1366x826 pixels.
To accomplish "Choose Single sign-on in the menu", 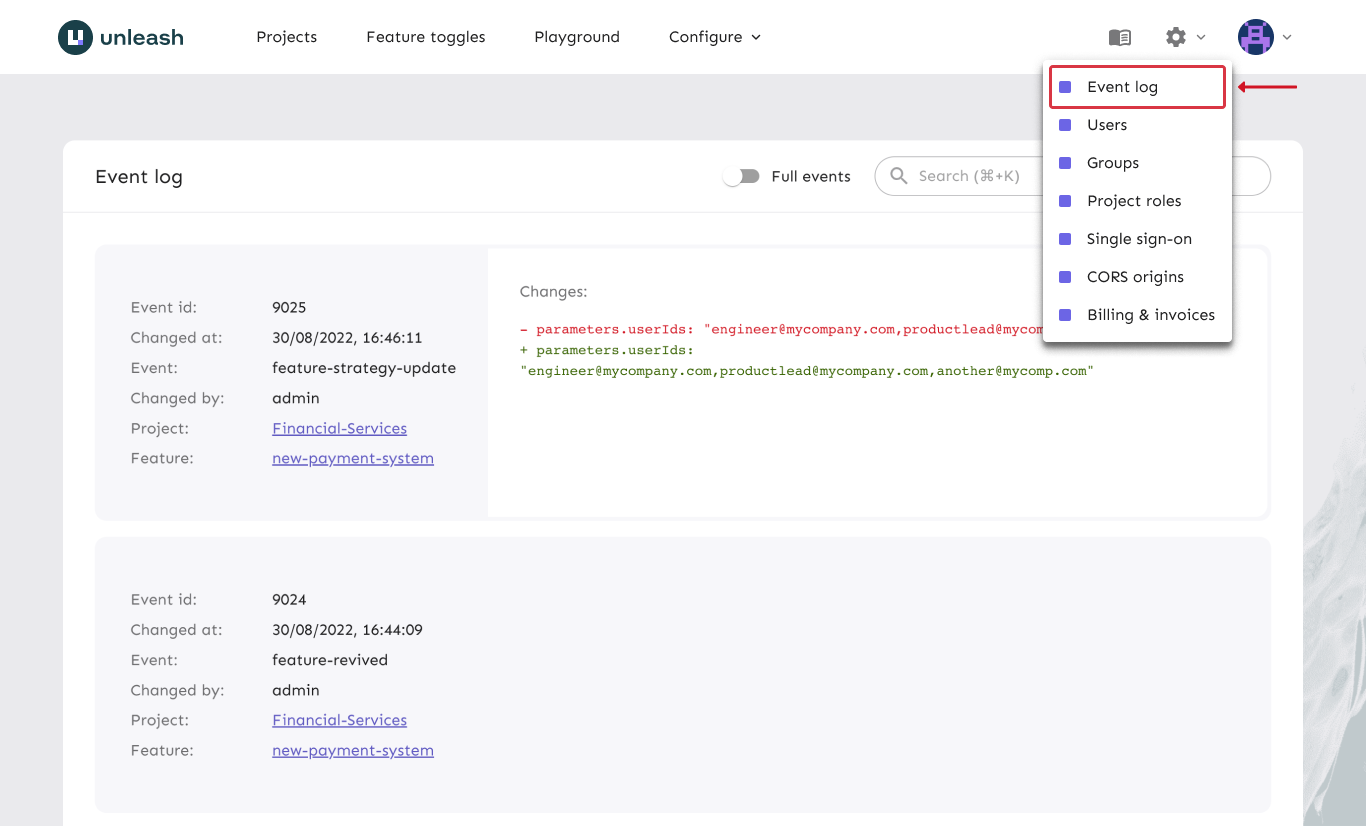I will 1139,239.
